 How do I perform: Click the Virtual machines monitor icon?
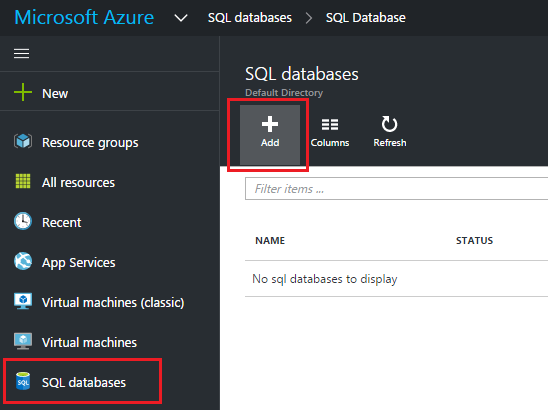pos(23,341)
